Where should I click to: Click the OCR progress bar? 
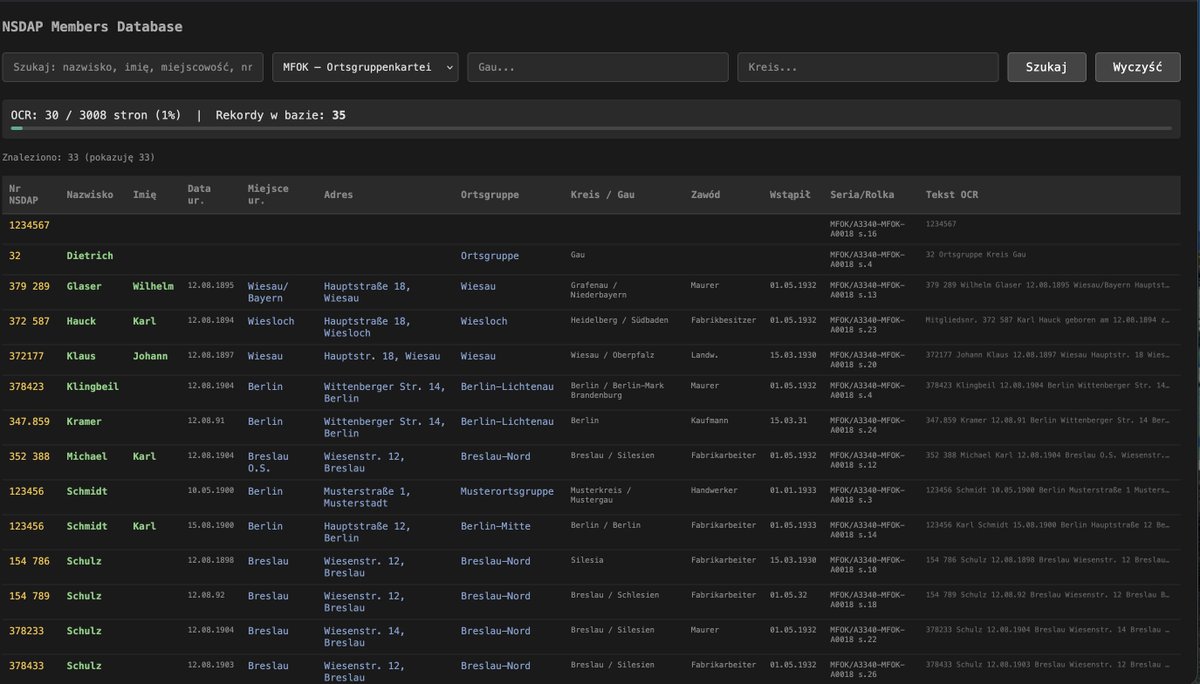(x=590, y=128)
